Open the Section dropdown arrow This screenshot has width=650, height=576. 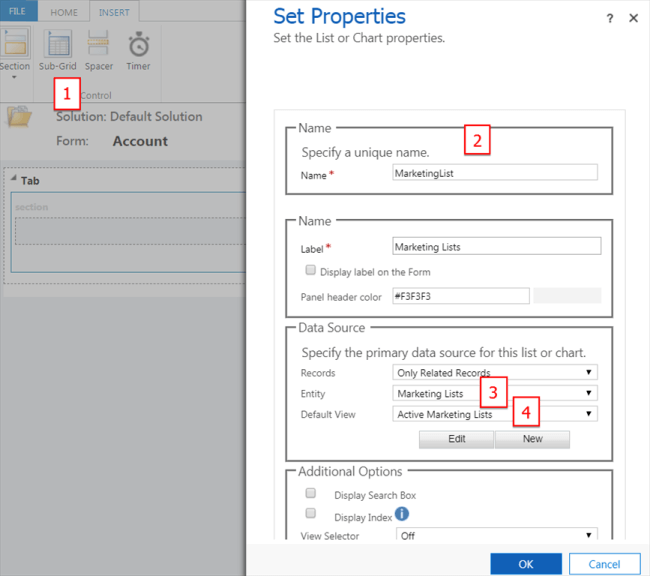(14, 78)
